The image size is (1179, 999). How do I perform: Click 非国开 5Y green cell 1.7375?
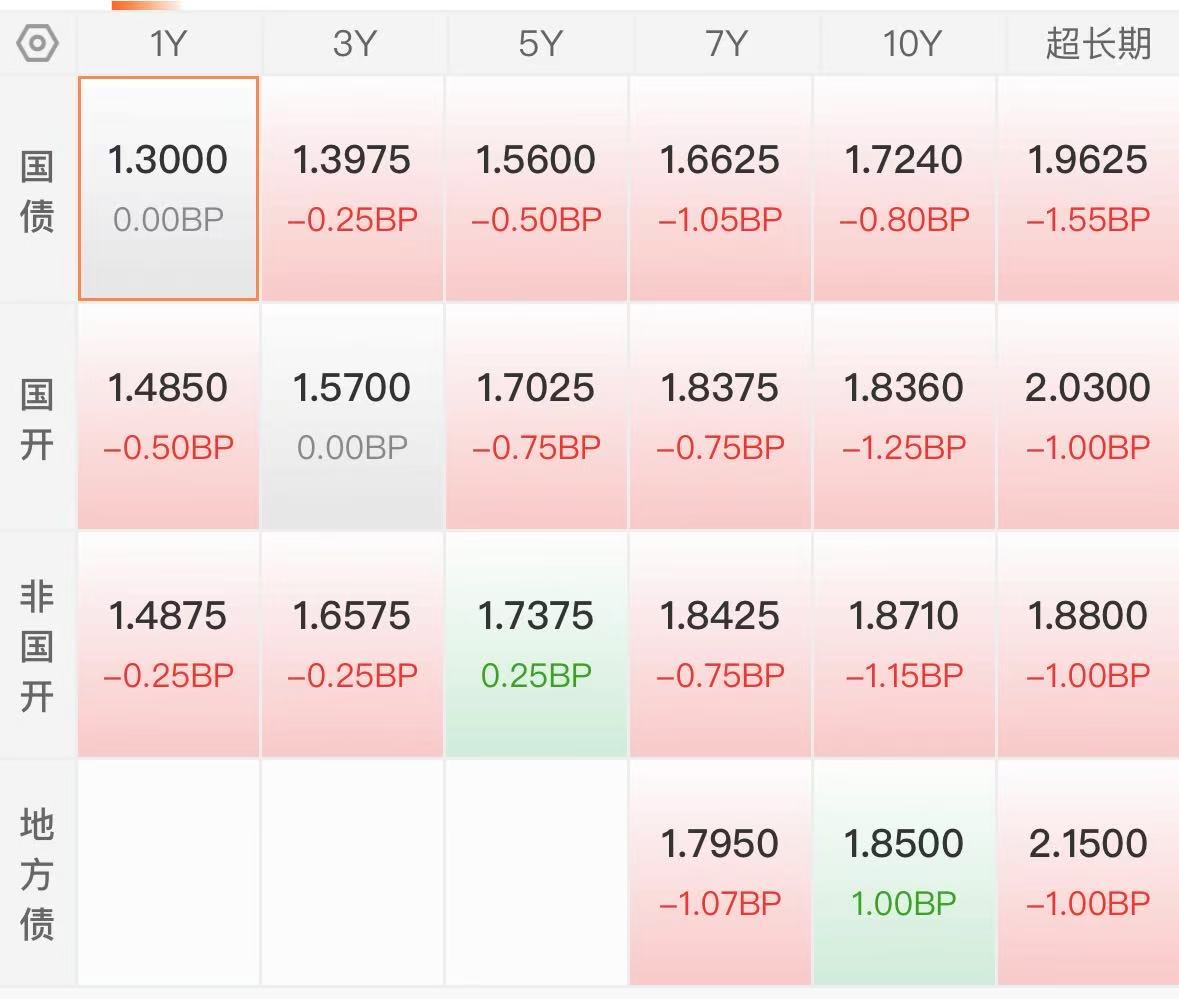point(536,644)
